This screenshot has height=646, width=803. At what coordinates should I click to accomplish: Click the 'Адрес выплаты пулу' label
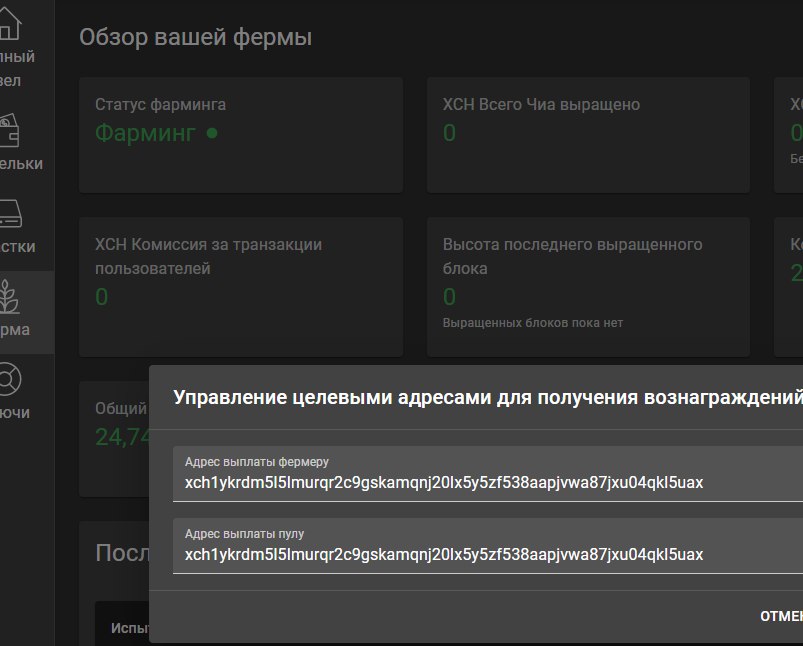244,534
